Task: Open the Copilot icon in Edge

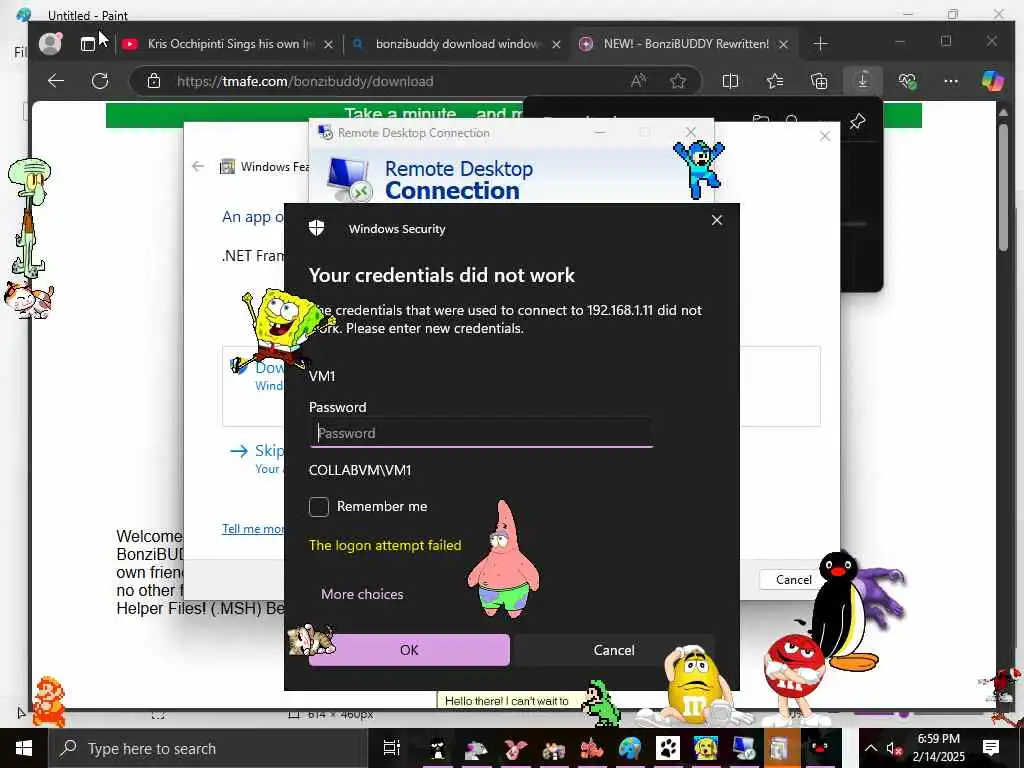Action: (993, 81)
